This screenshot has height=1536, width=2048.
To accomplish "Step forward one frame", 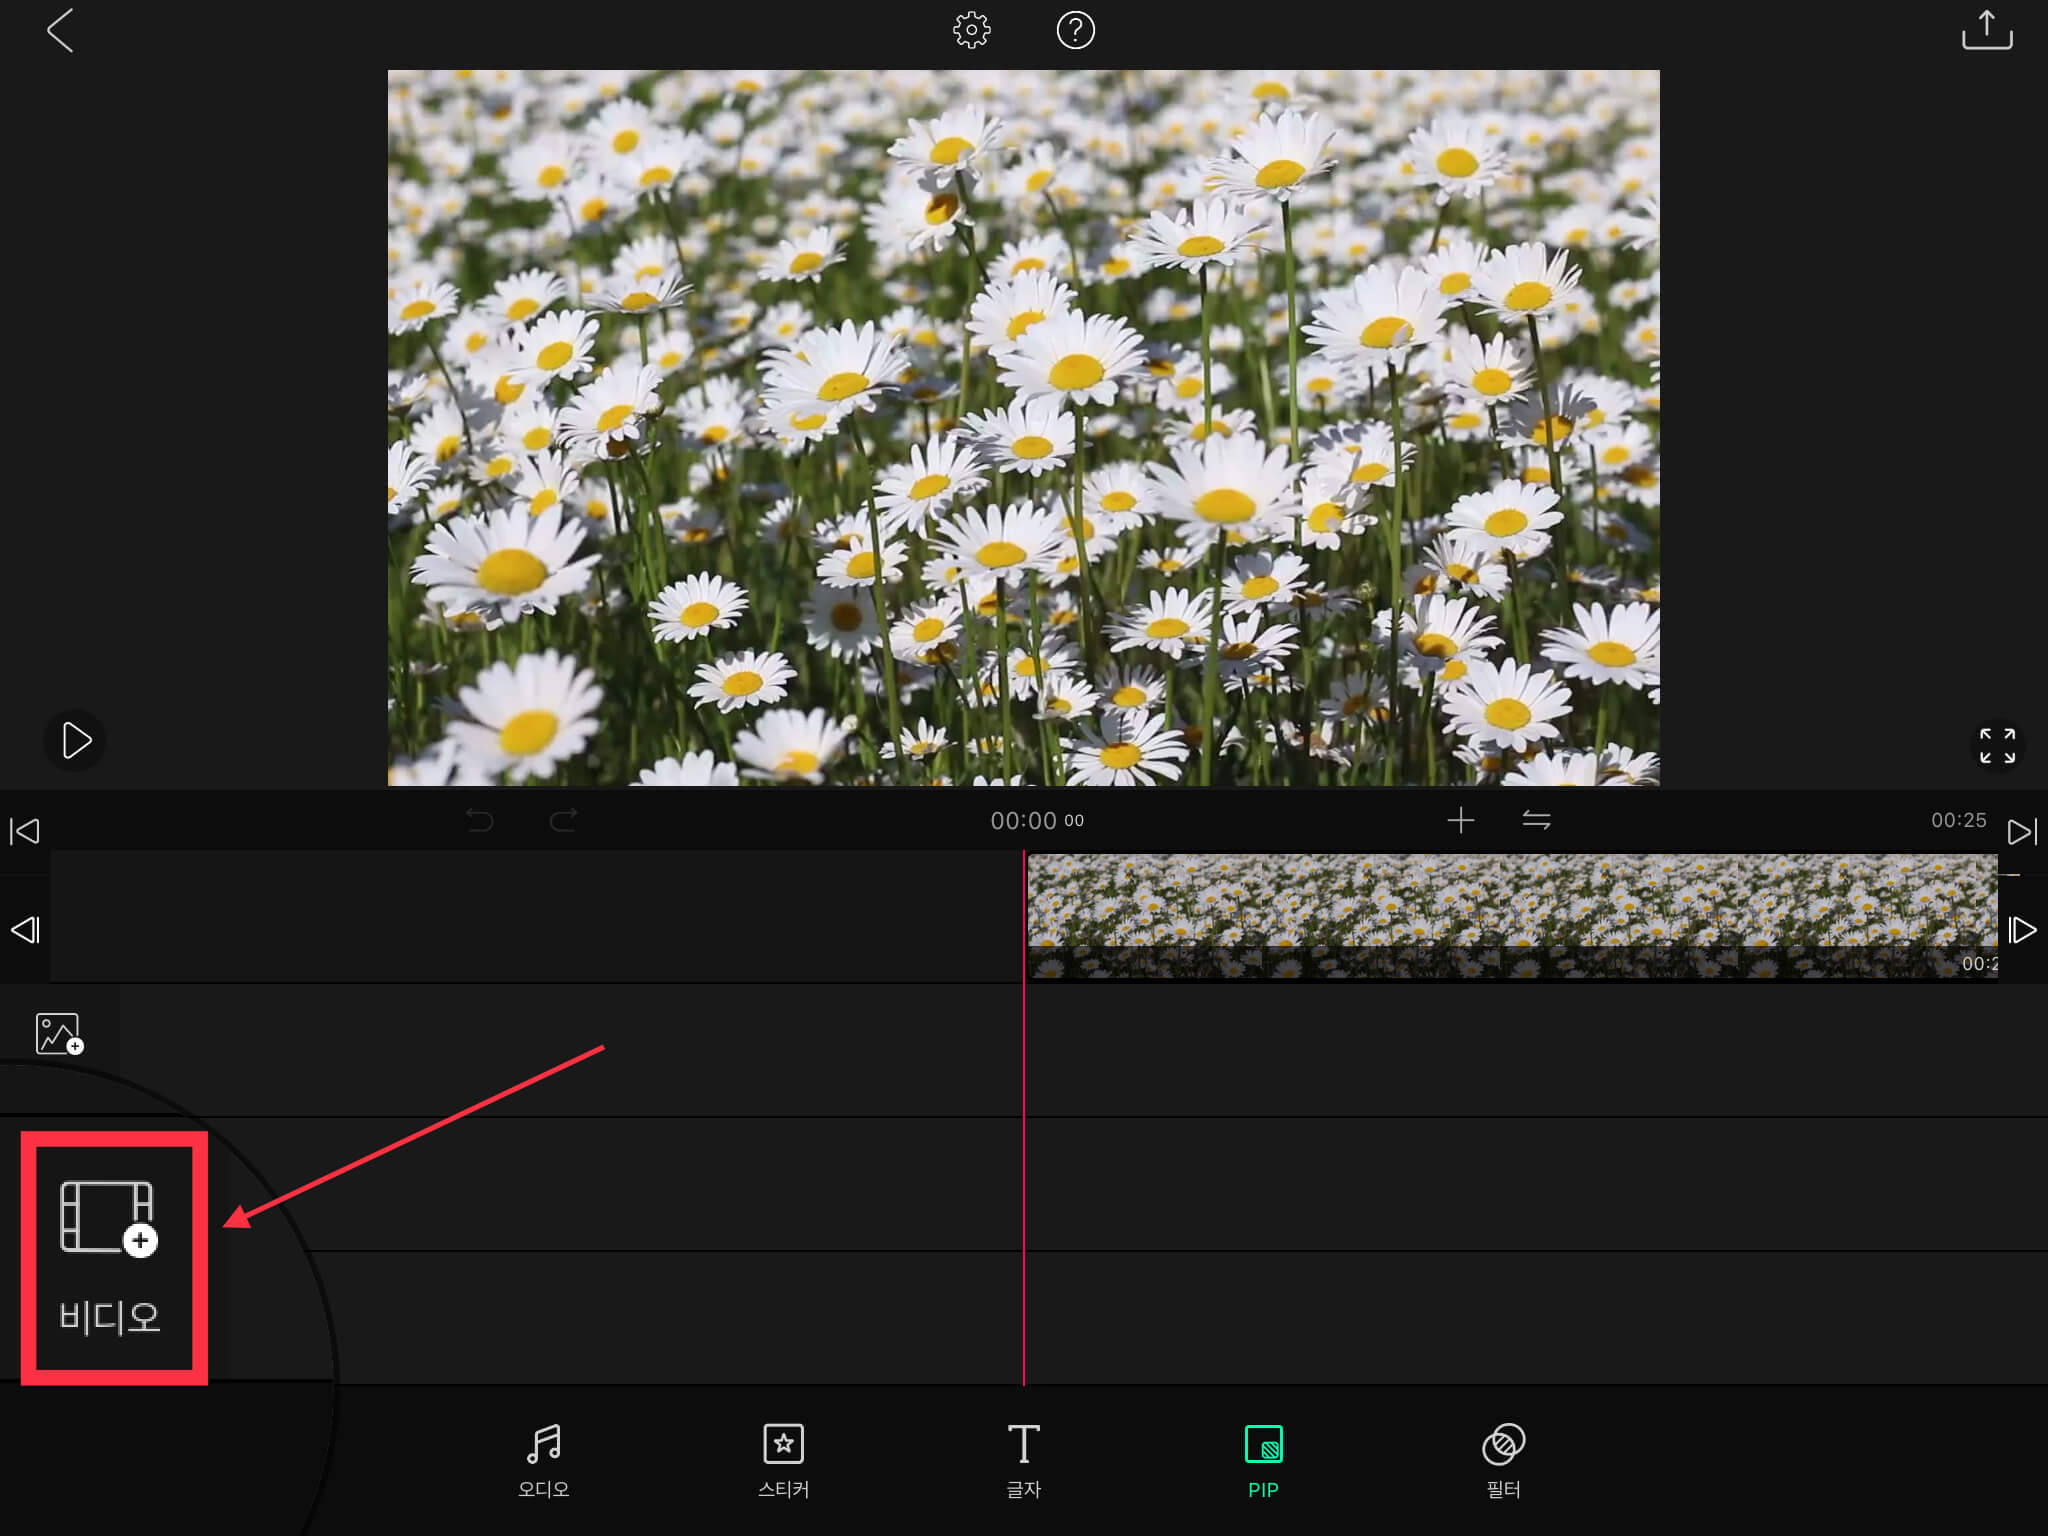I will [x=2022, y=930].
